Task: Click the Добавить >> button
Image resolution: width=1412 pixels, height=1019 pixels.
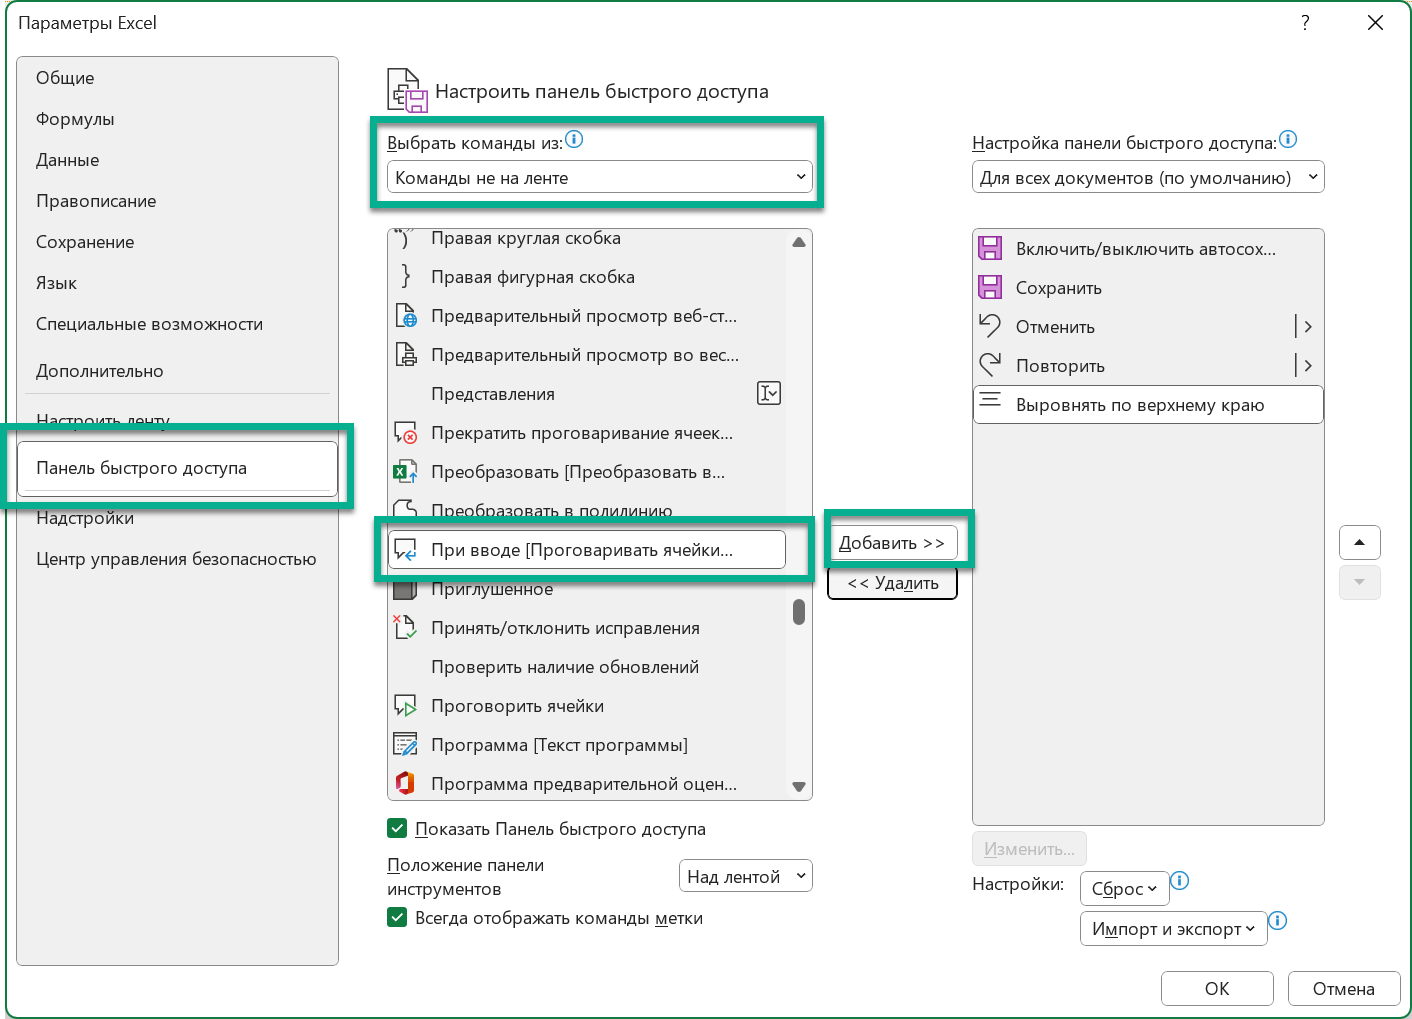Action: tap(892, 543)
